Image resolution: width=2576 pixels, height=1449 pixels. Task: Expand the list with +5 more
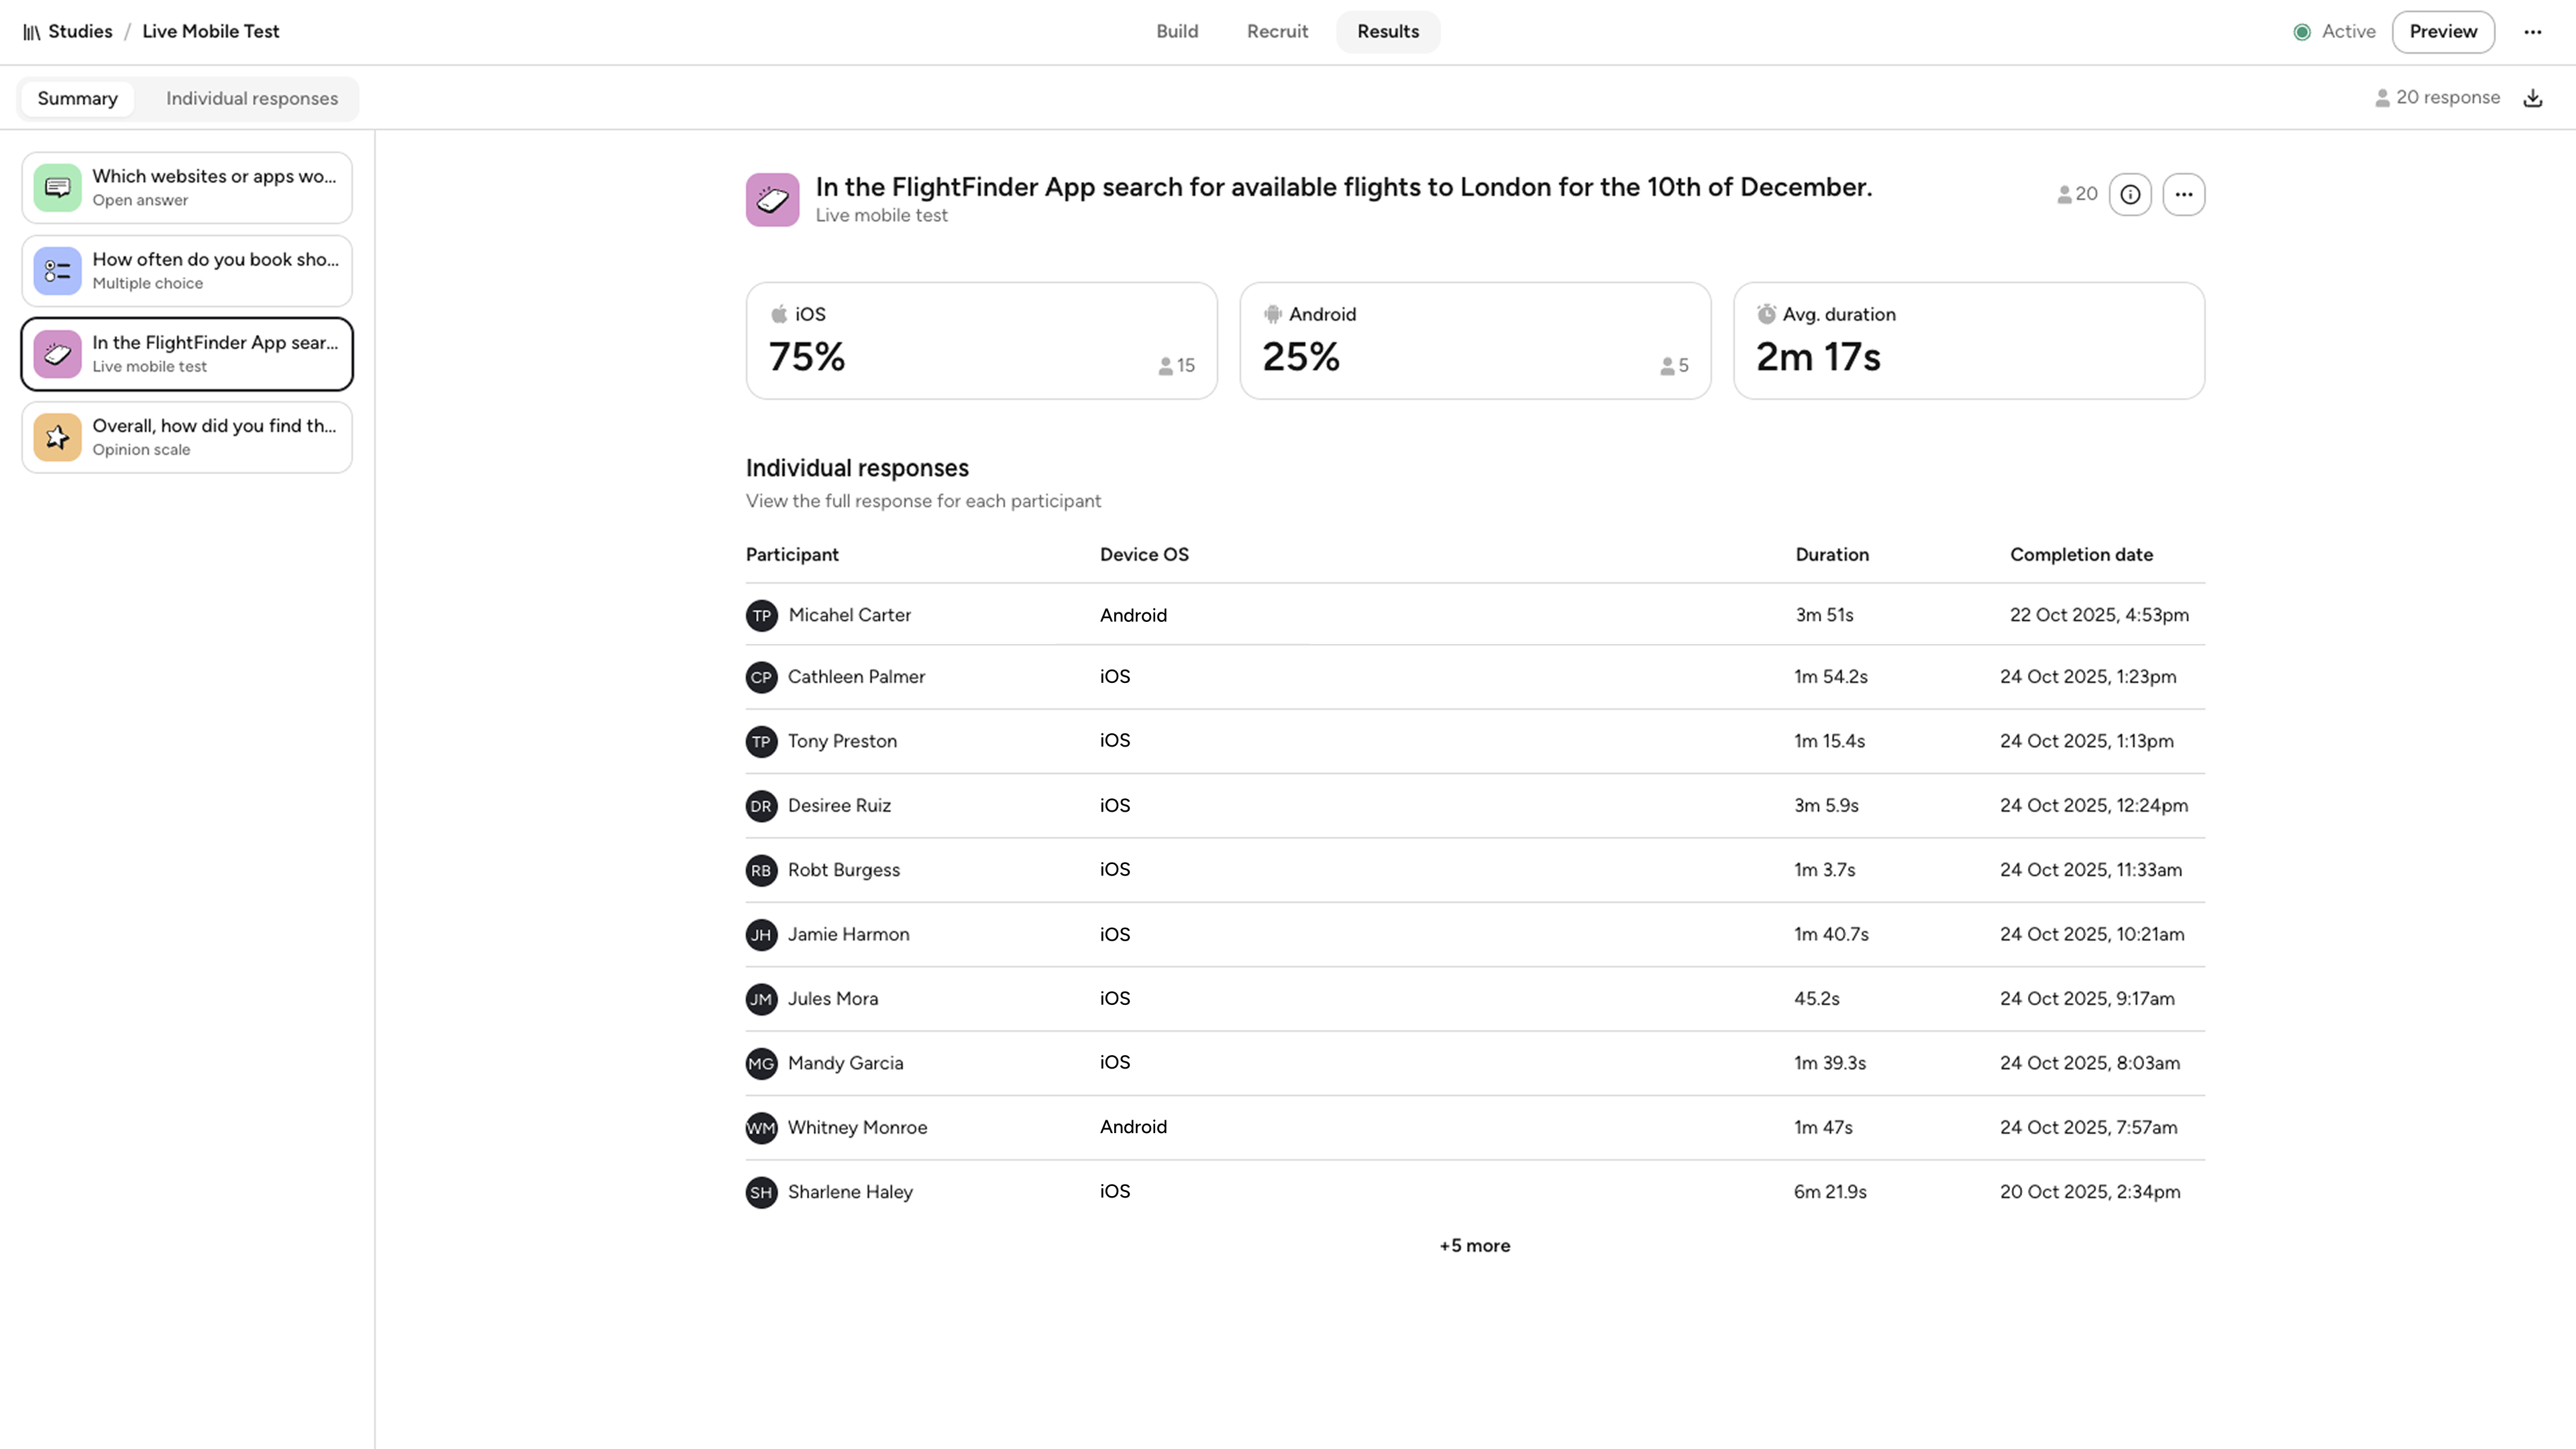click(1474, 1246)
